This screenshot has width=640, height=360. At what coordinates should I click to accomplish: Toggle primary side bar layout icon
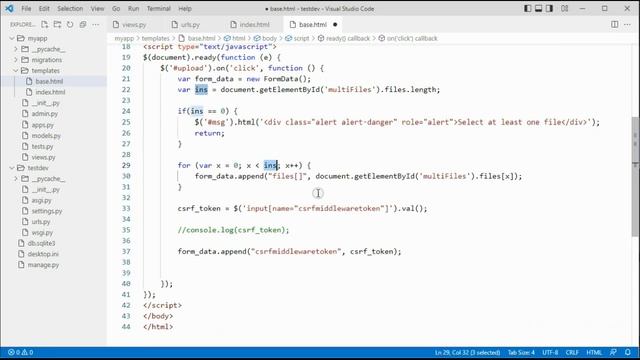point(527,8)
